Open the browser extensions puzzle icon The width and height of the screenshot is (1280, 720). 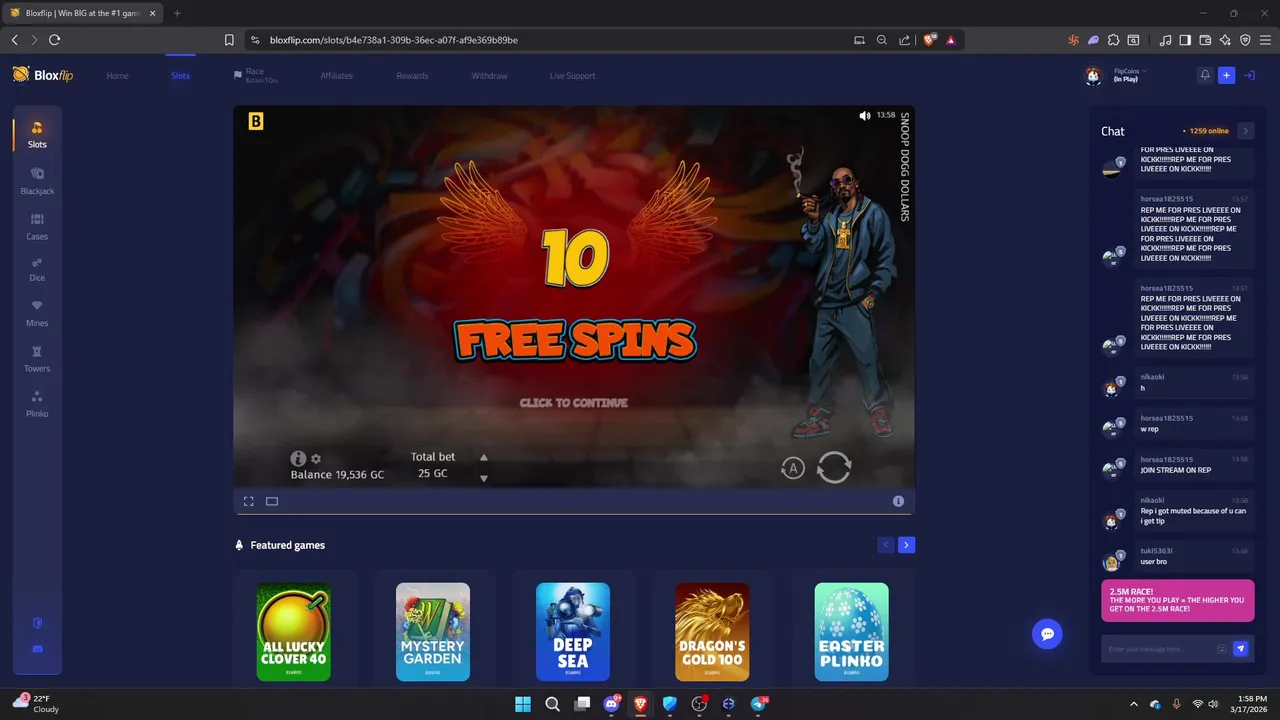[x=1113, y=40]
